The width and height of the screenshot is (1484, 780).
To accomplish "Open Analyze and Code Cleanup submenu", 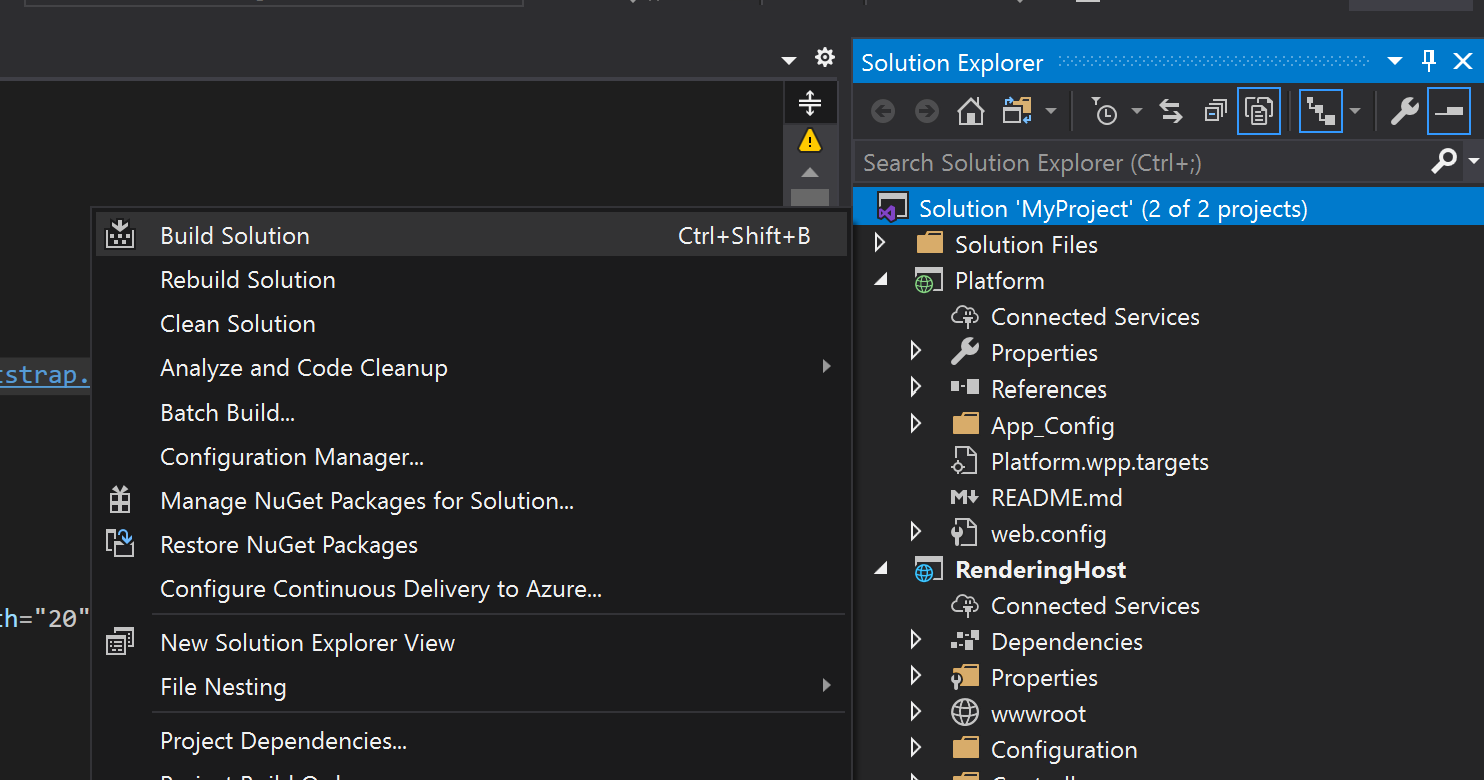I will [471, 368].
